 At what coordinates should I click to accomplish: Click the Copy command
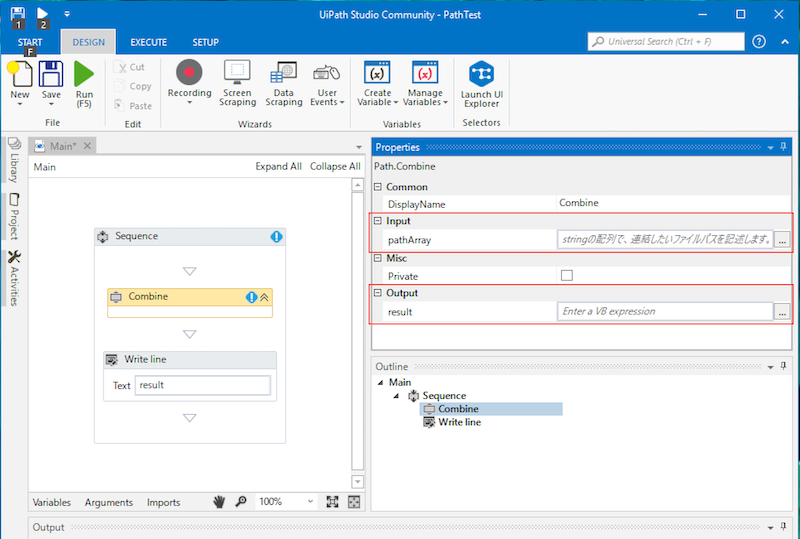click(134, 86)
